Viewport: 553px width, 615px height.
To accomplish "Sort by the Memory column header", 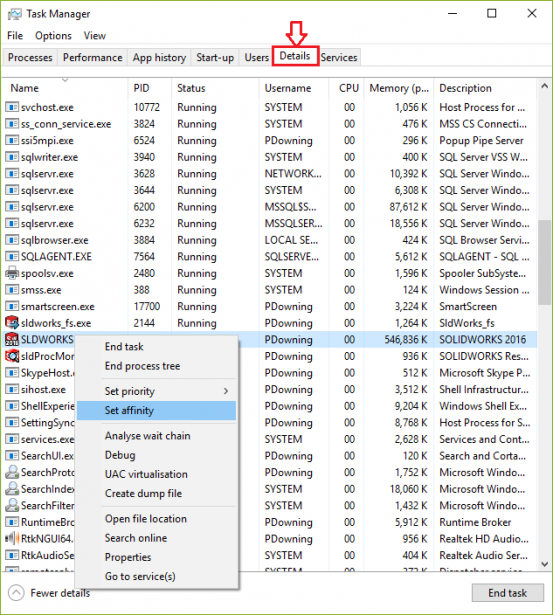I will (x=399, y=88).
